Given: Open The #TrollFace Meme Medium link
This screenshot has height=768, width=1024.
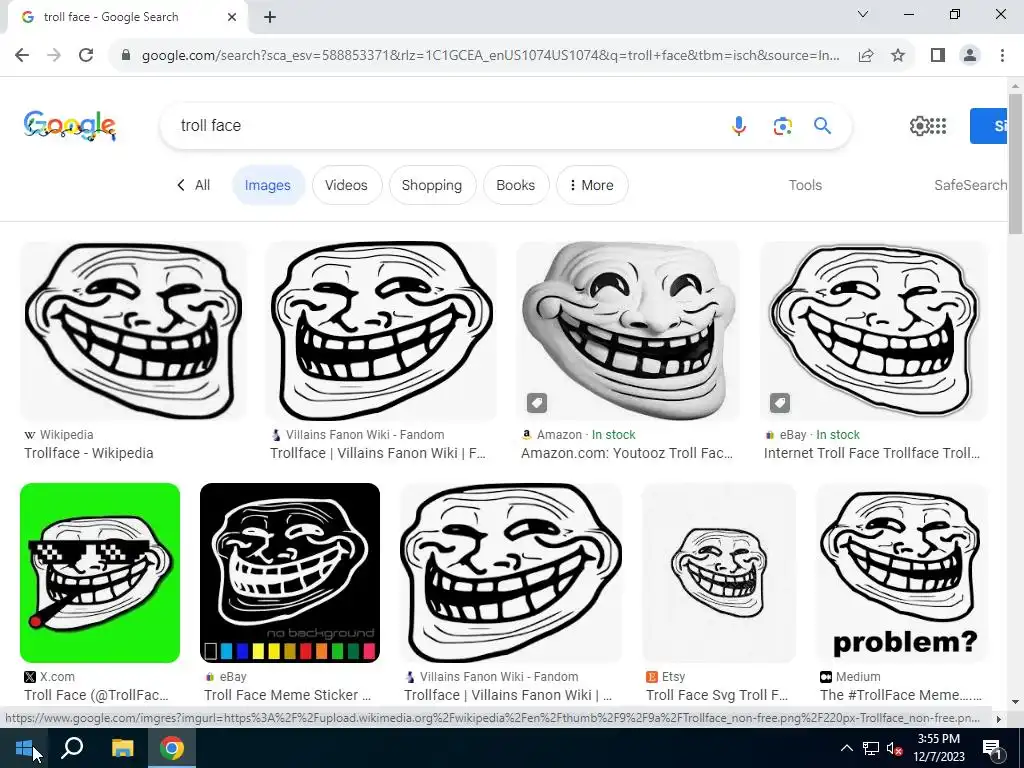Looking at the screenshot, I should (901, 695).
